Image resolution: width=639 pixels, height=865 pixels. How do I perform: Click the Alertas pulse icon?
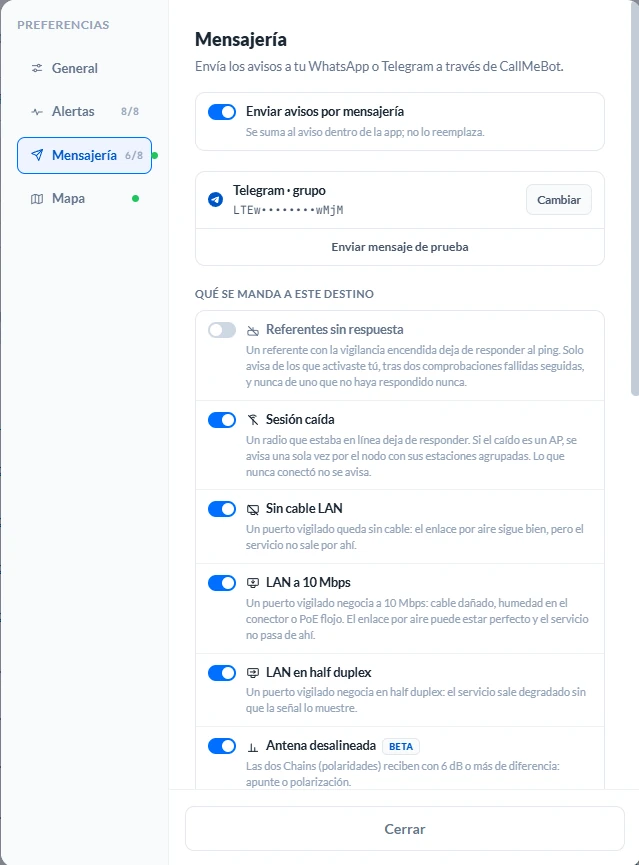(x=37, y=111)
